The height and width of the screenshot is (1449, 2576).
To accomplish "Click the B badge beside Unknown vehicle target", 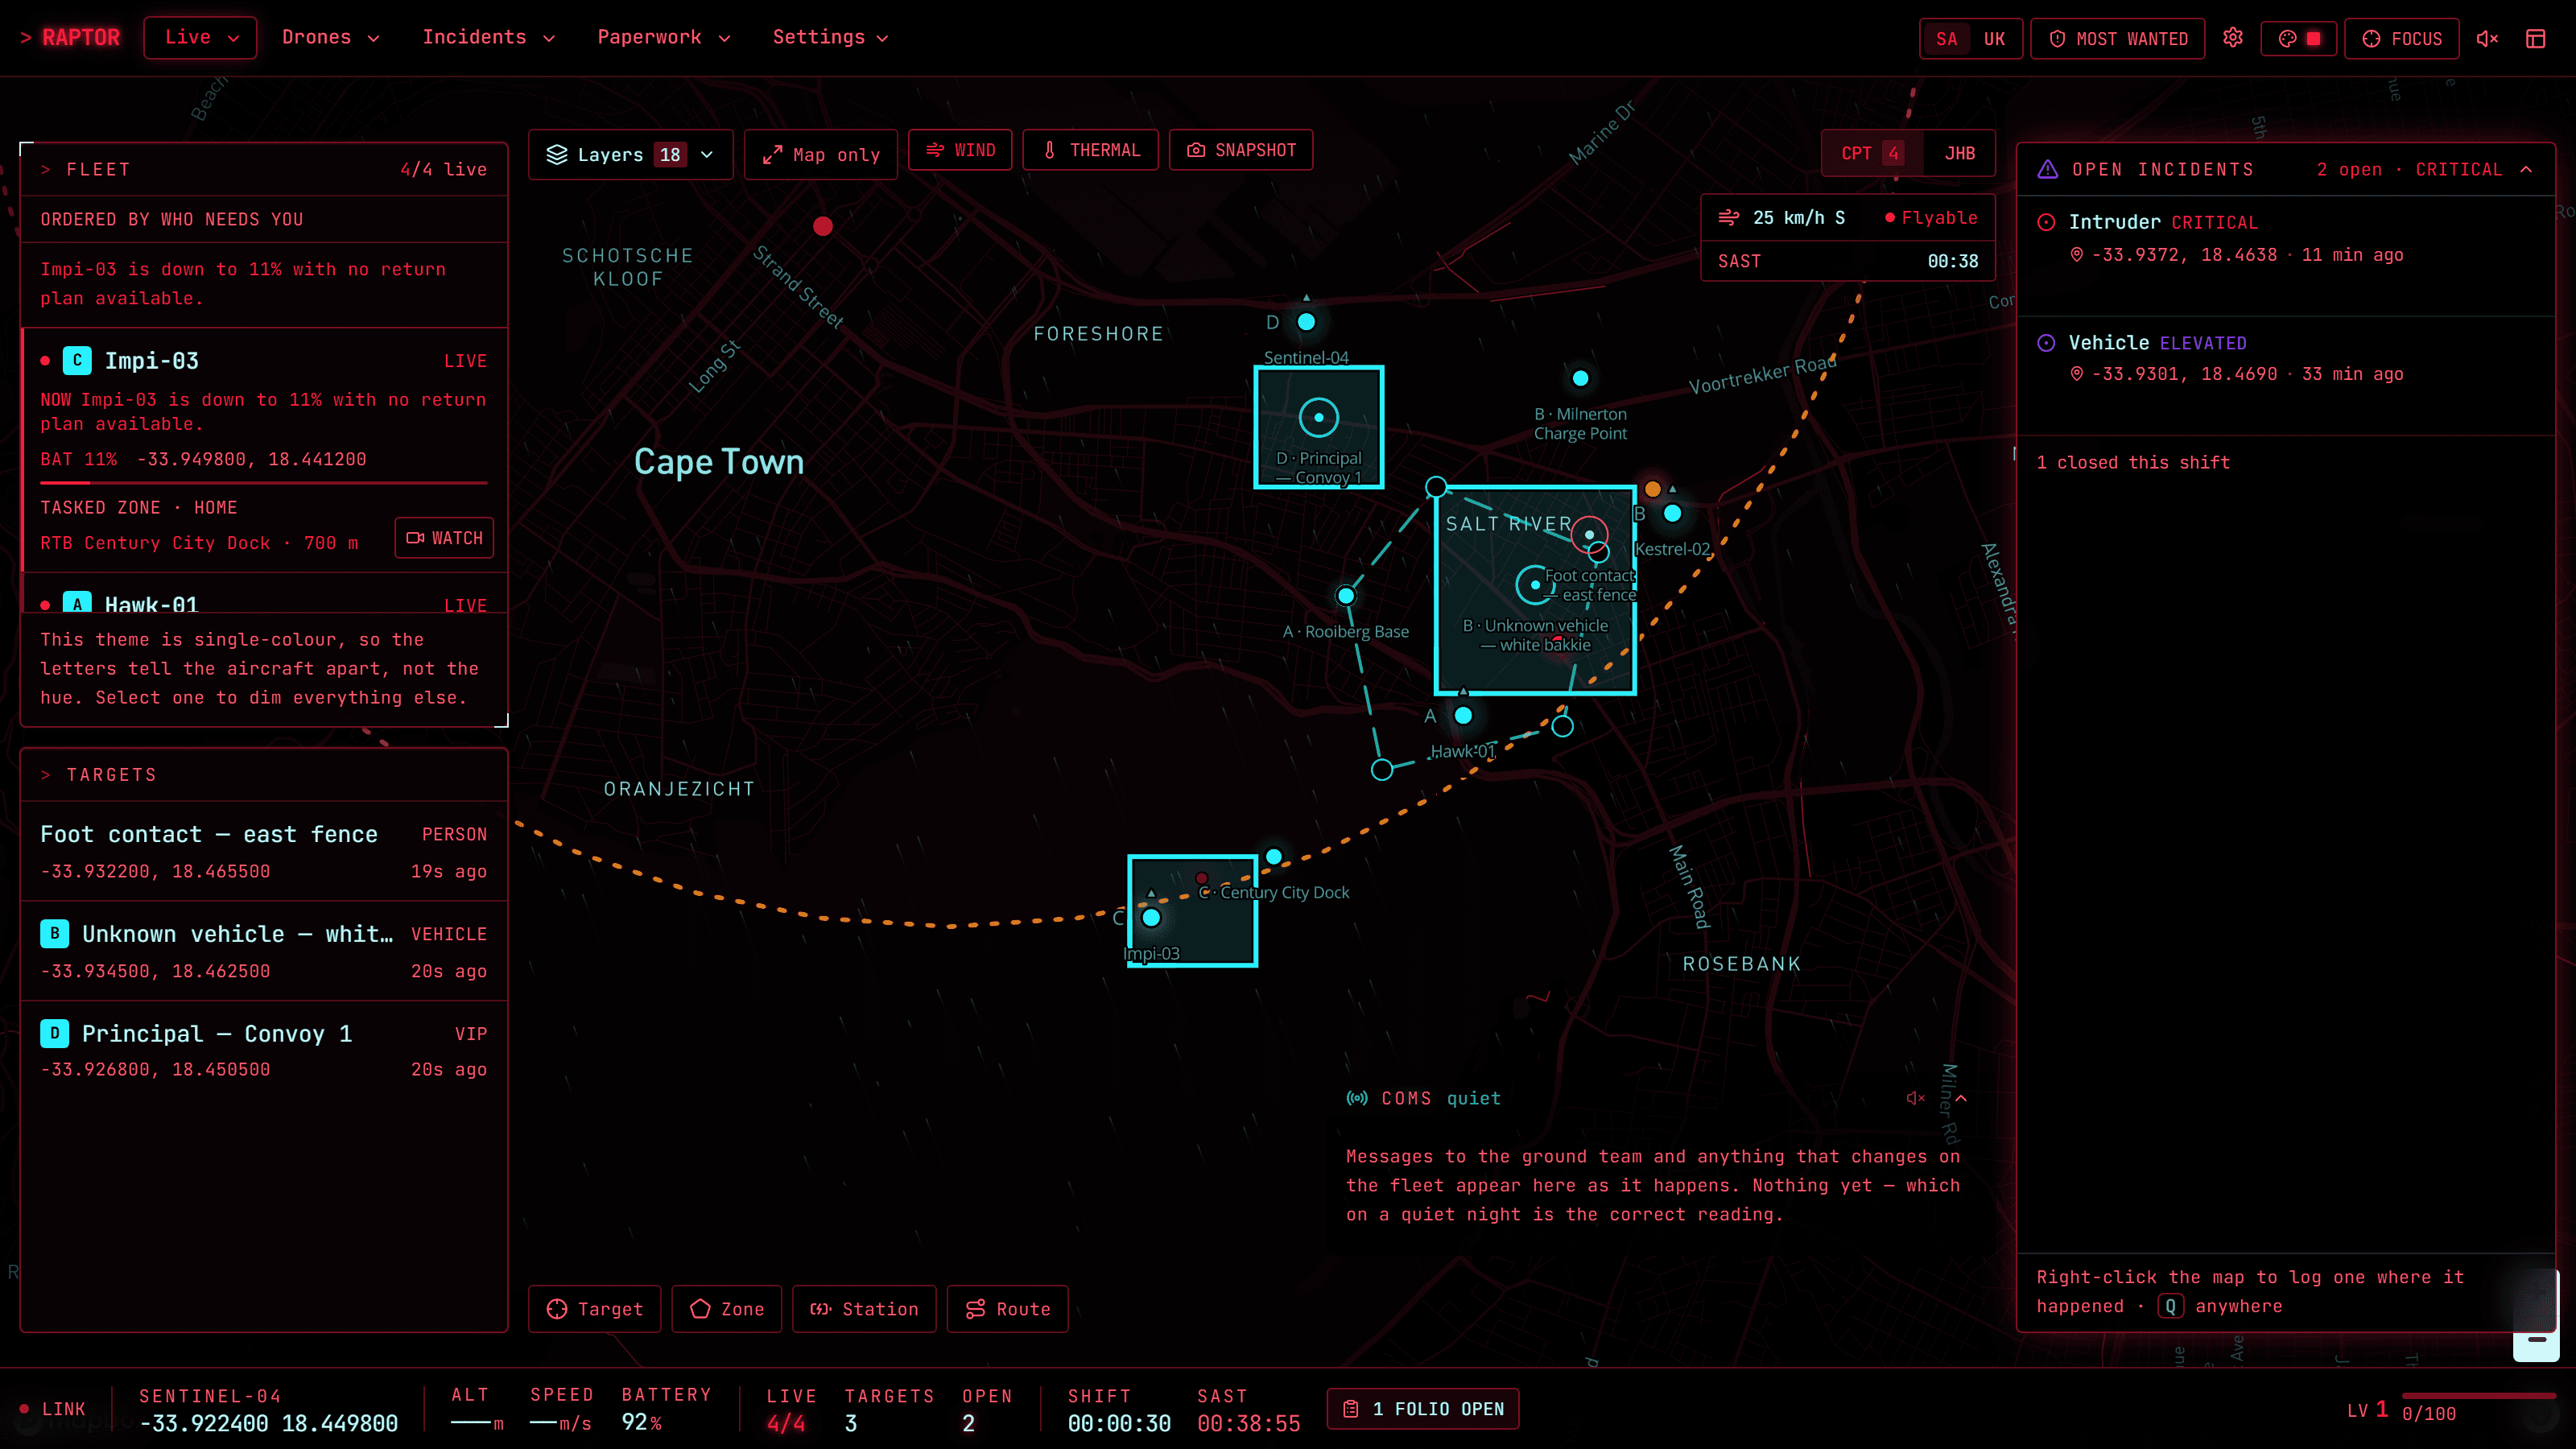I will [54, 933].
